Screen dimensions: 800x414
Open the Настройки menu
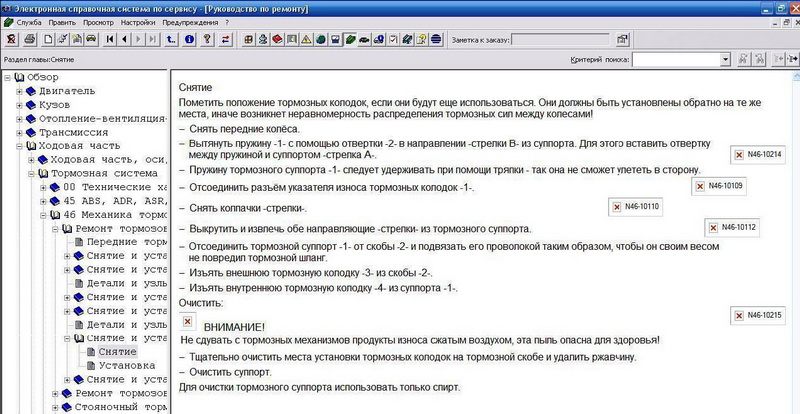138,22
